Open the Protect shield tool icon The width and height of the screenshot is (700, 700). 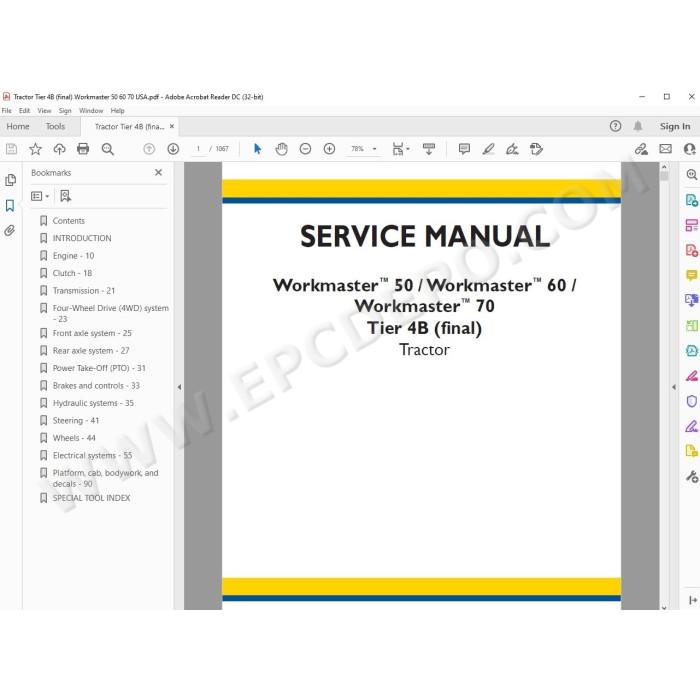[x=692, y=401]
